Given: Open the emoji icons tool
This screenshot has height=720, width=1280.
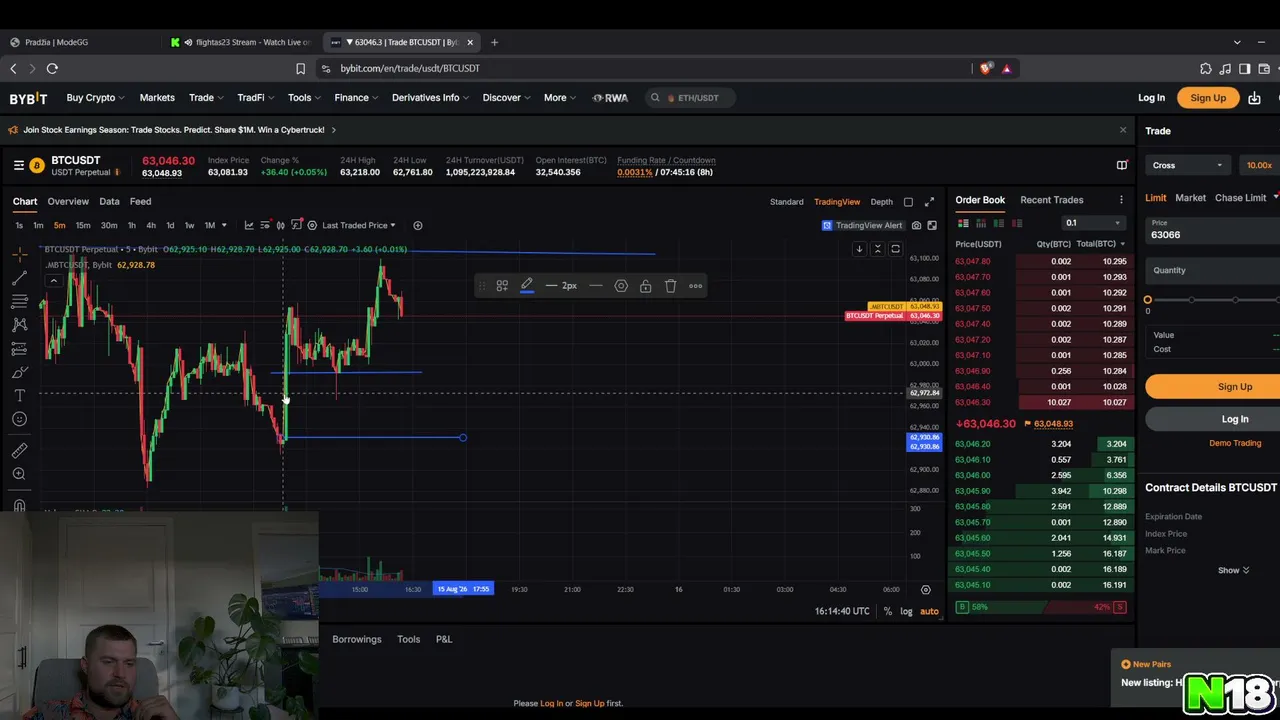Looking at the screenshot, I should [19, 419].
